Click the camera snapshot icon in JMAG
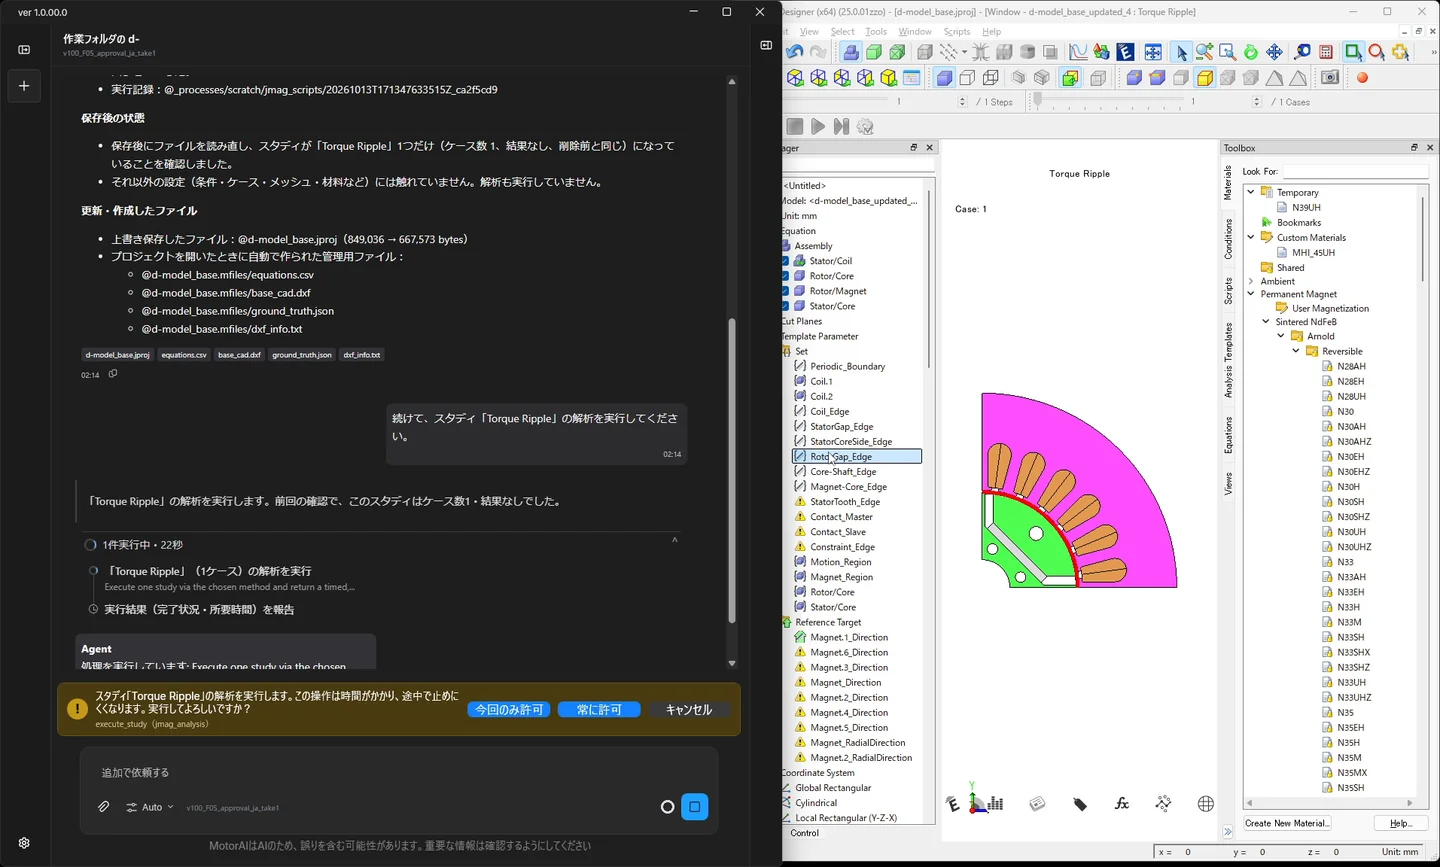 pos(1330,78)
